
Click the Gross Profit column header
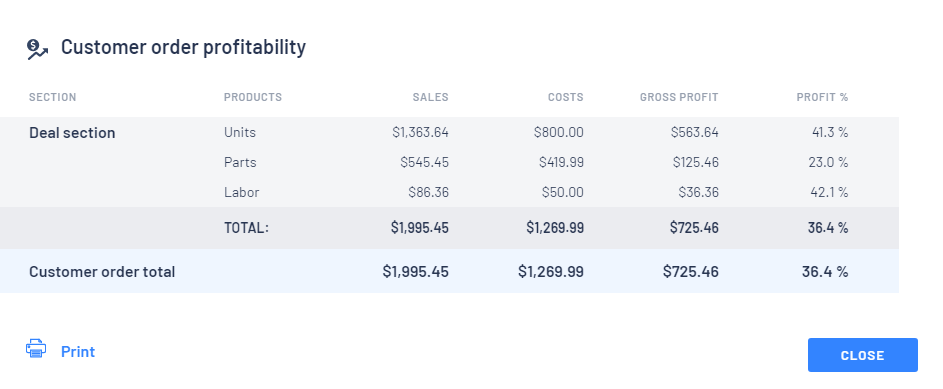pyautogui.click(x=679, y=97)
